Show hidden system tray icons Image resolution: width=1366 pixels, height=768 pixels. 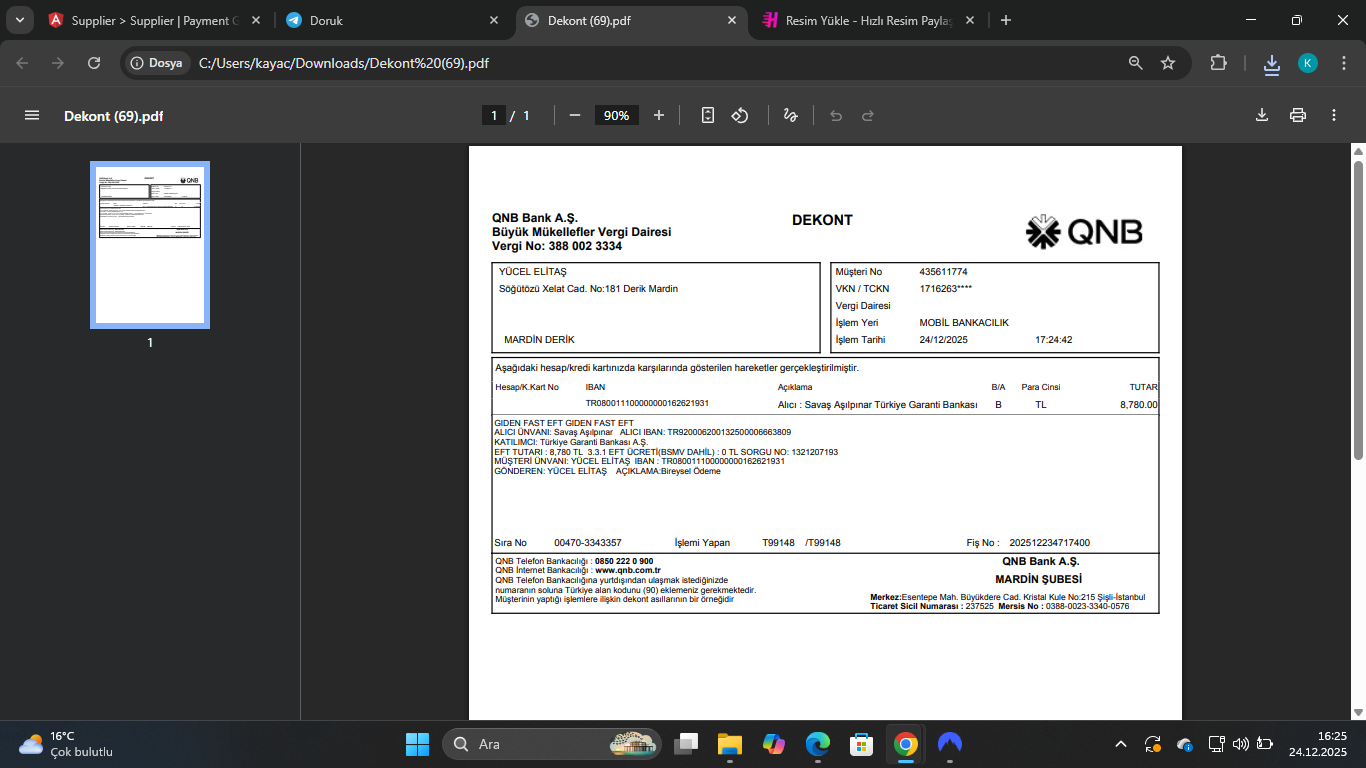[1121, 744]
